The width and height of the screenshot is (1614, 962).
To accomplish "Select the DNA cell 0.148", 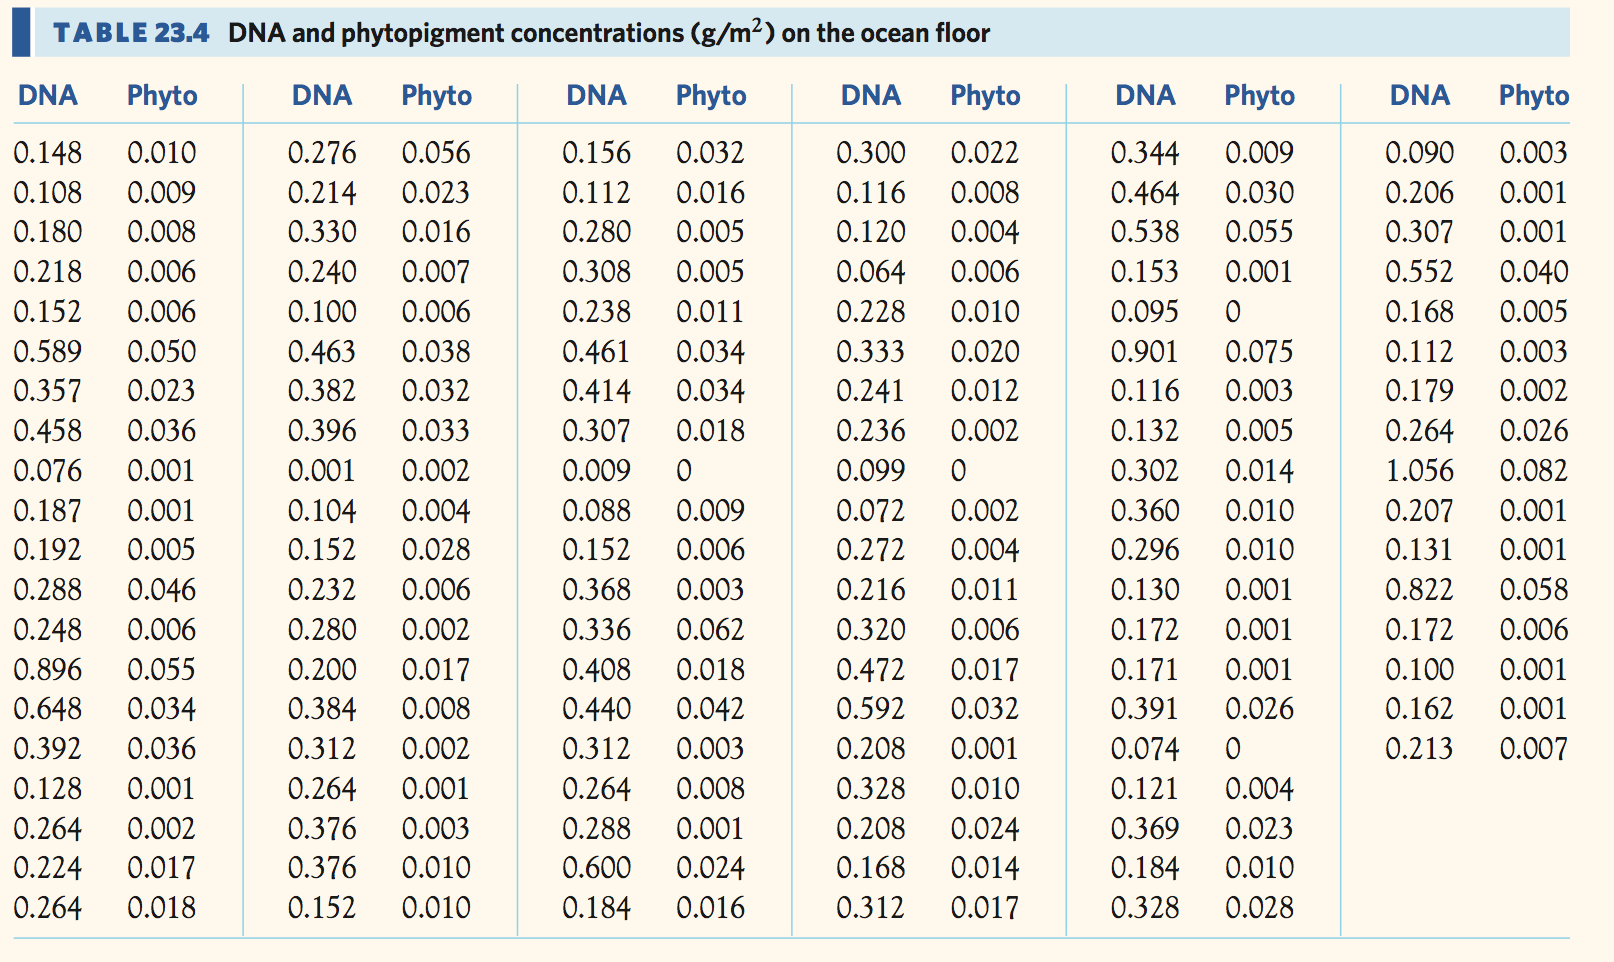I will click(x=47, y=153).
